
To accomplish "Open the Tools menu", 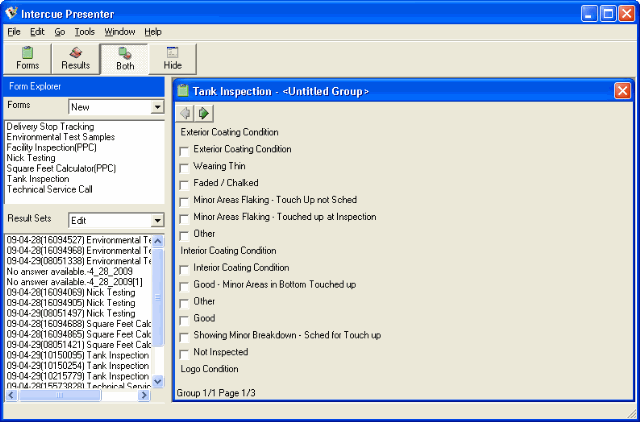I will 84,32.
